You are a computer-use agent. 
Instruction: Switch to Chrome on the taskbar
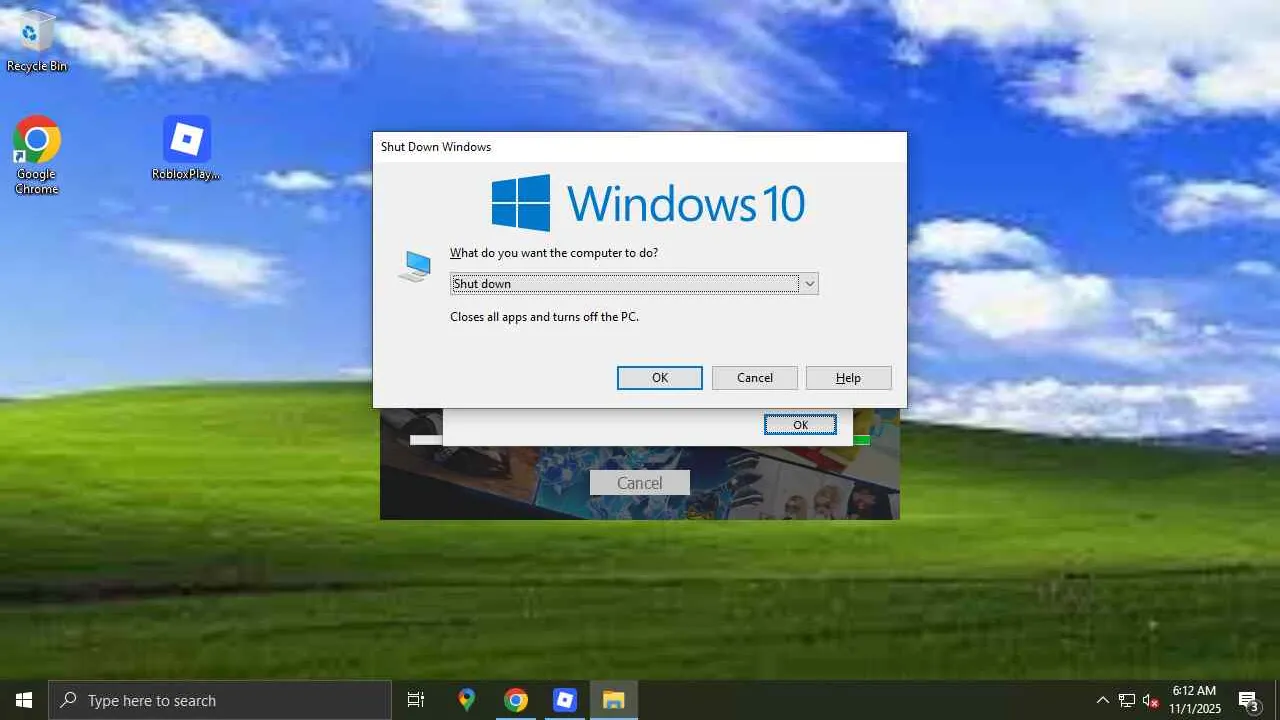[516, 700]
